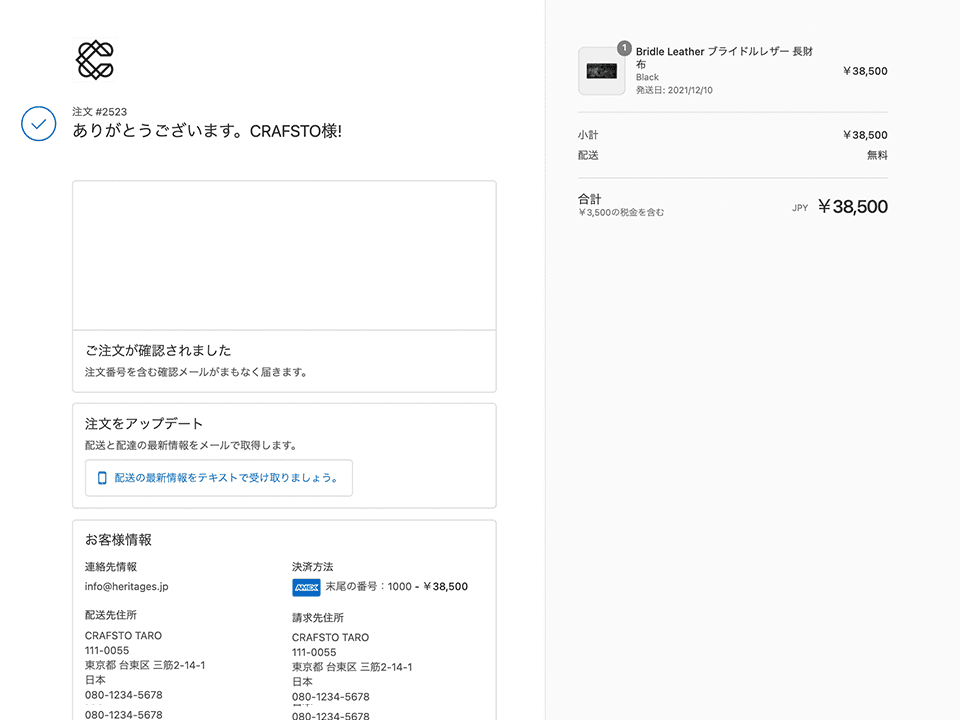Click the 発送日: 2021/12/10 ship date text
Viewport: 960px width, 720px height.
(674, 90)
